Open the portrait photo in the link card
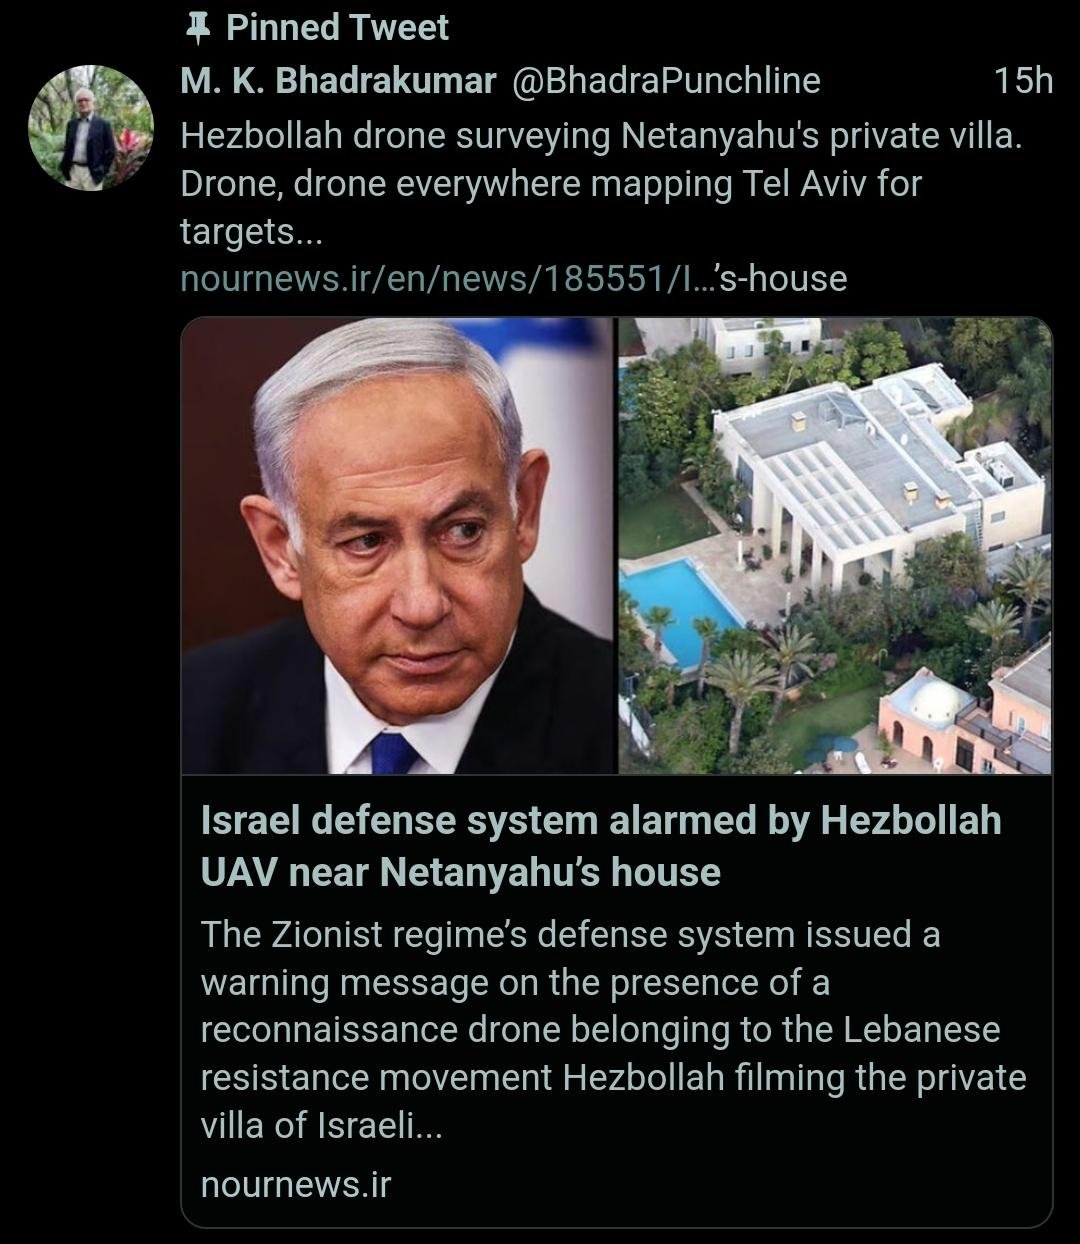1080x1244 pixels. [x=398, y=546]
